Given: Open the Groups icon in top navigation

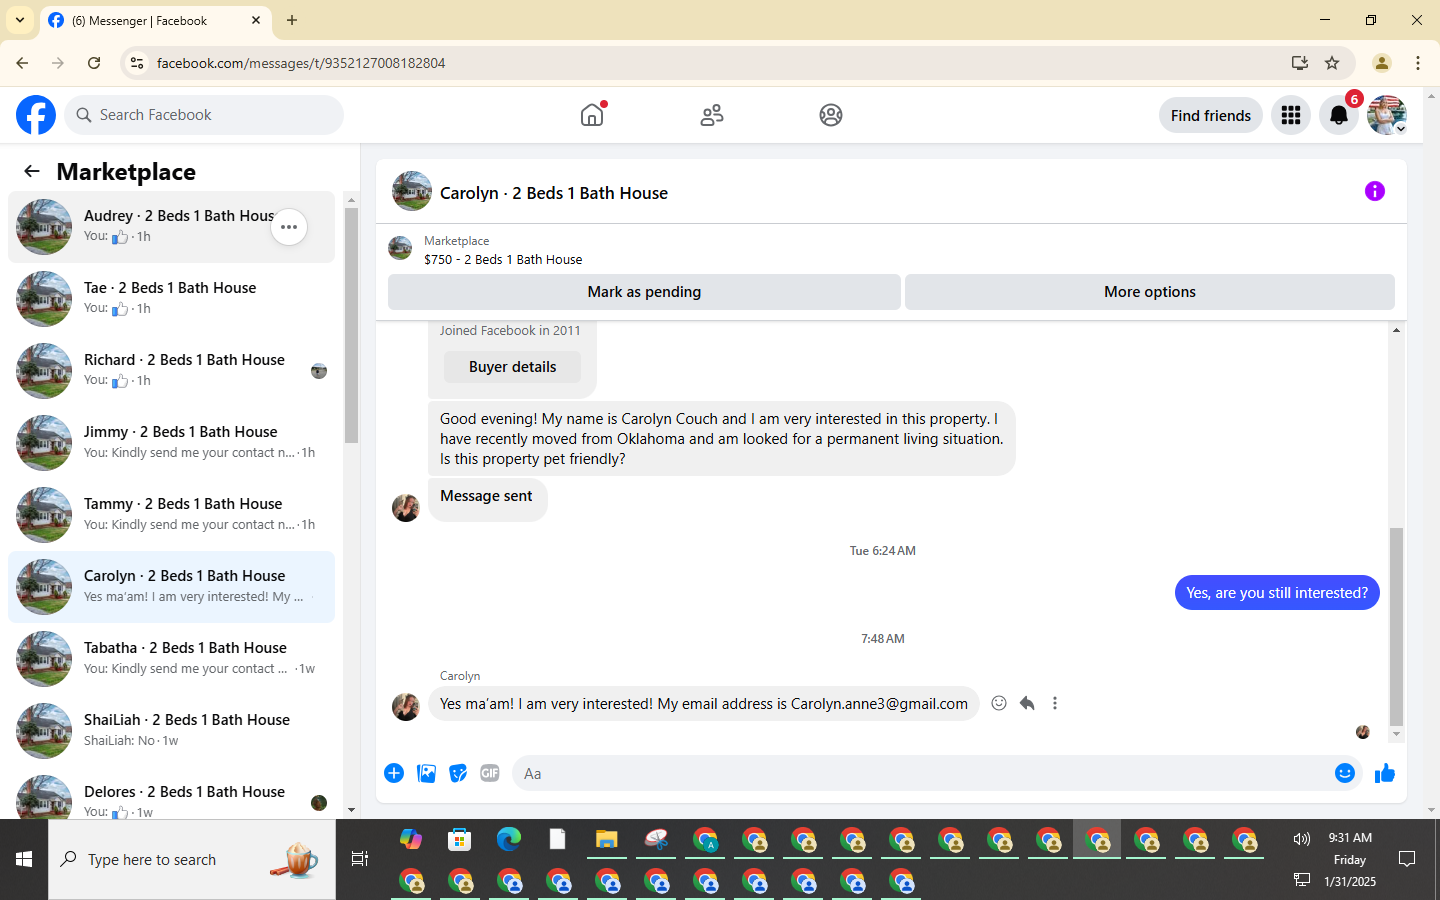Looking at the screenshot, I should point(831,115).
